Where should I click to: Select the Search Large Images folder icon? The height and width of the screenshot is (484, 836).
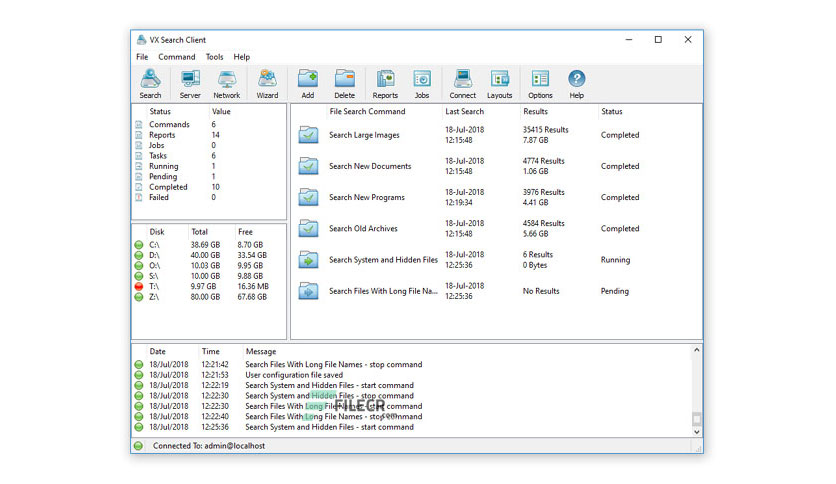click(308, 135)
